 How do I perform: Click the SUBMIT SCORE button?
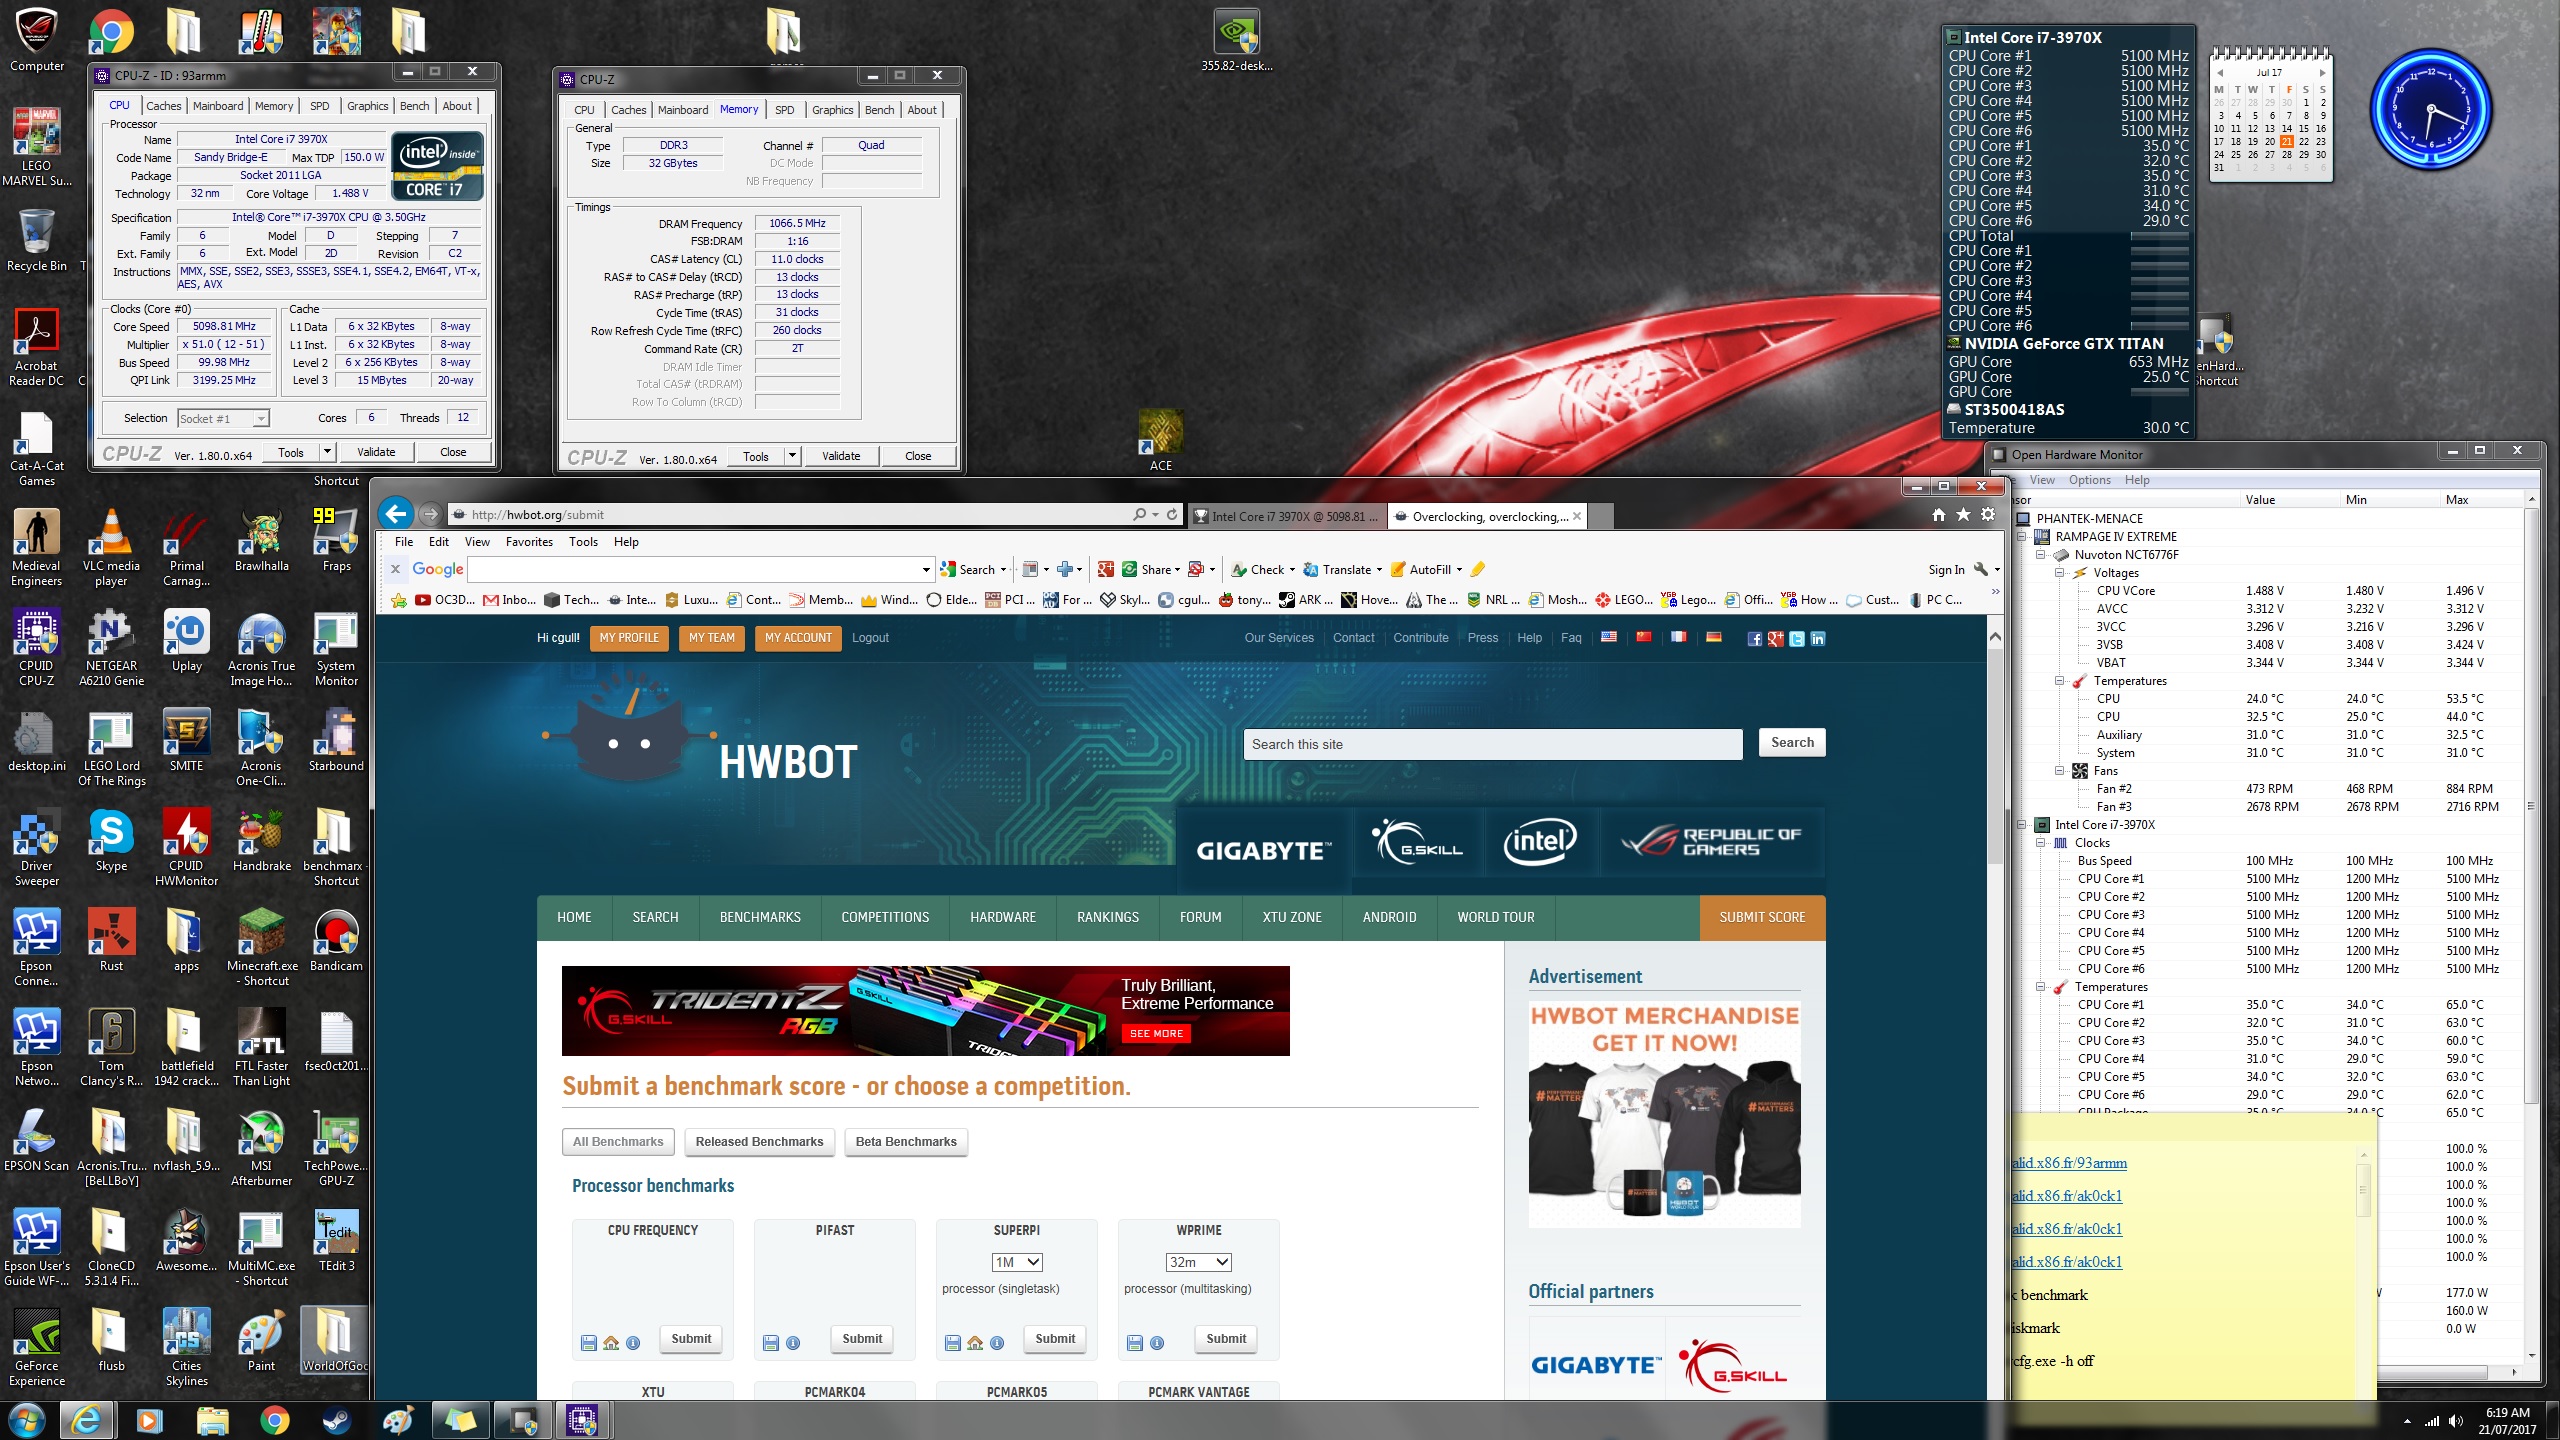tap(1762, 917)
